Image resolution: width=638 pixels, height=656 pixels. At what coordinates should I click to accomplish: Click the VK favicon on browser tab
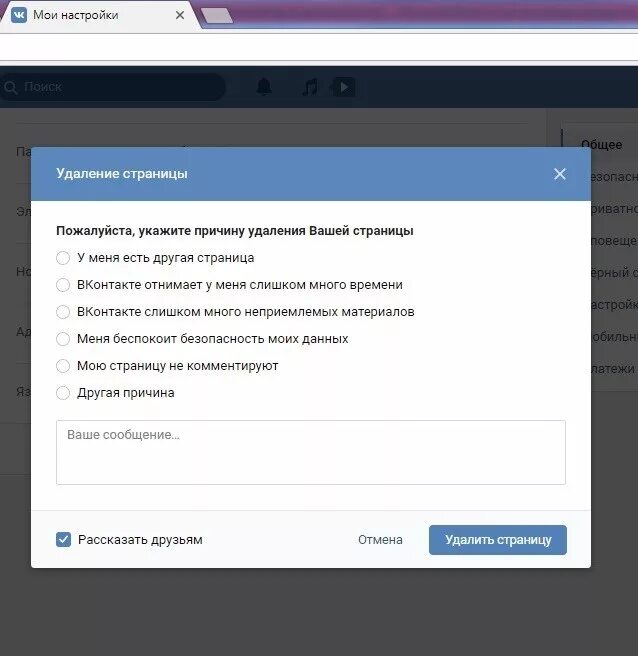(x=19, y=15)
